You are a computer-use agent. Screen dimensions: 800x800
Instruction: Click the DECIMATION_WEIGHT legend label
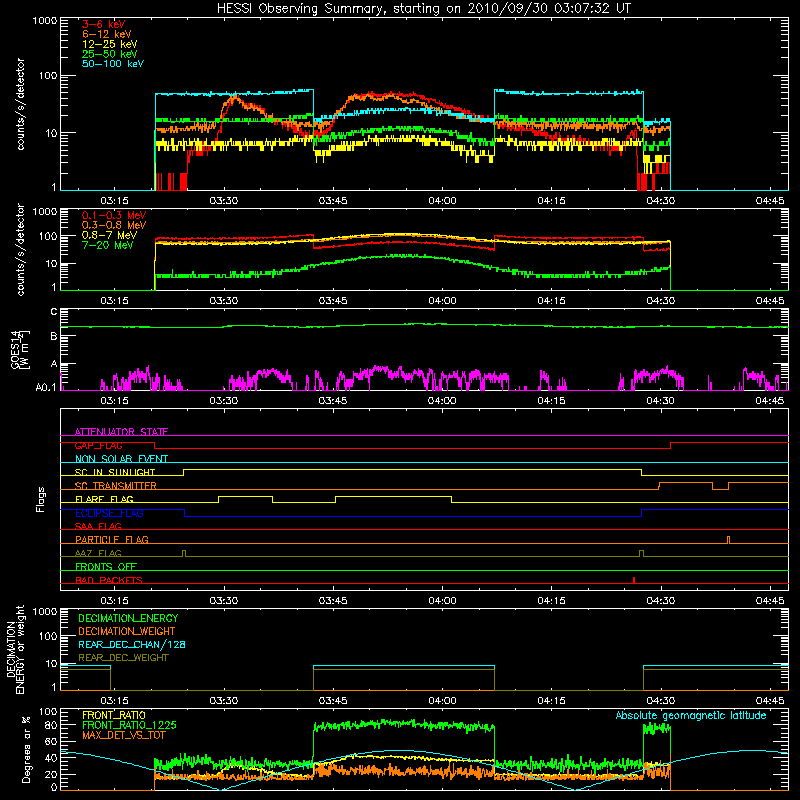coord(127,631)
